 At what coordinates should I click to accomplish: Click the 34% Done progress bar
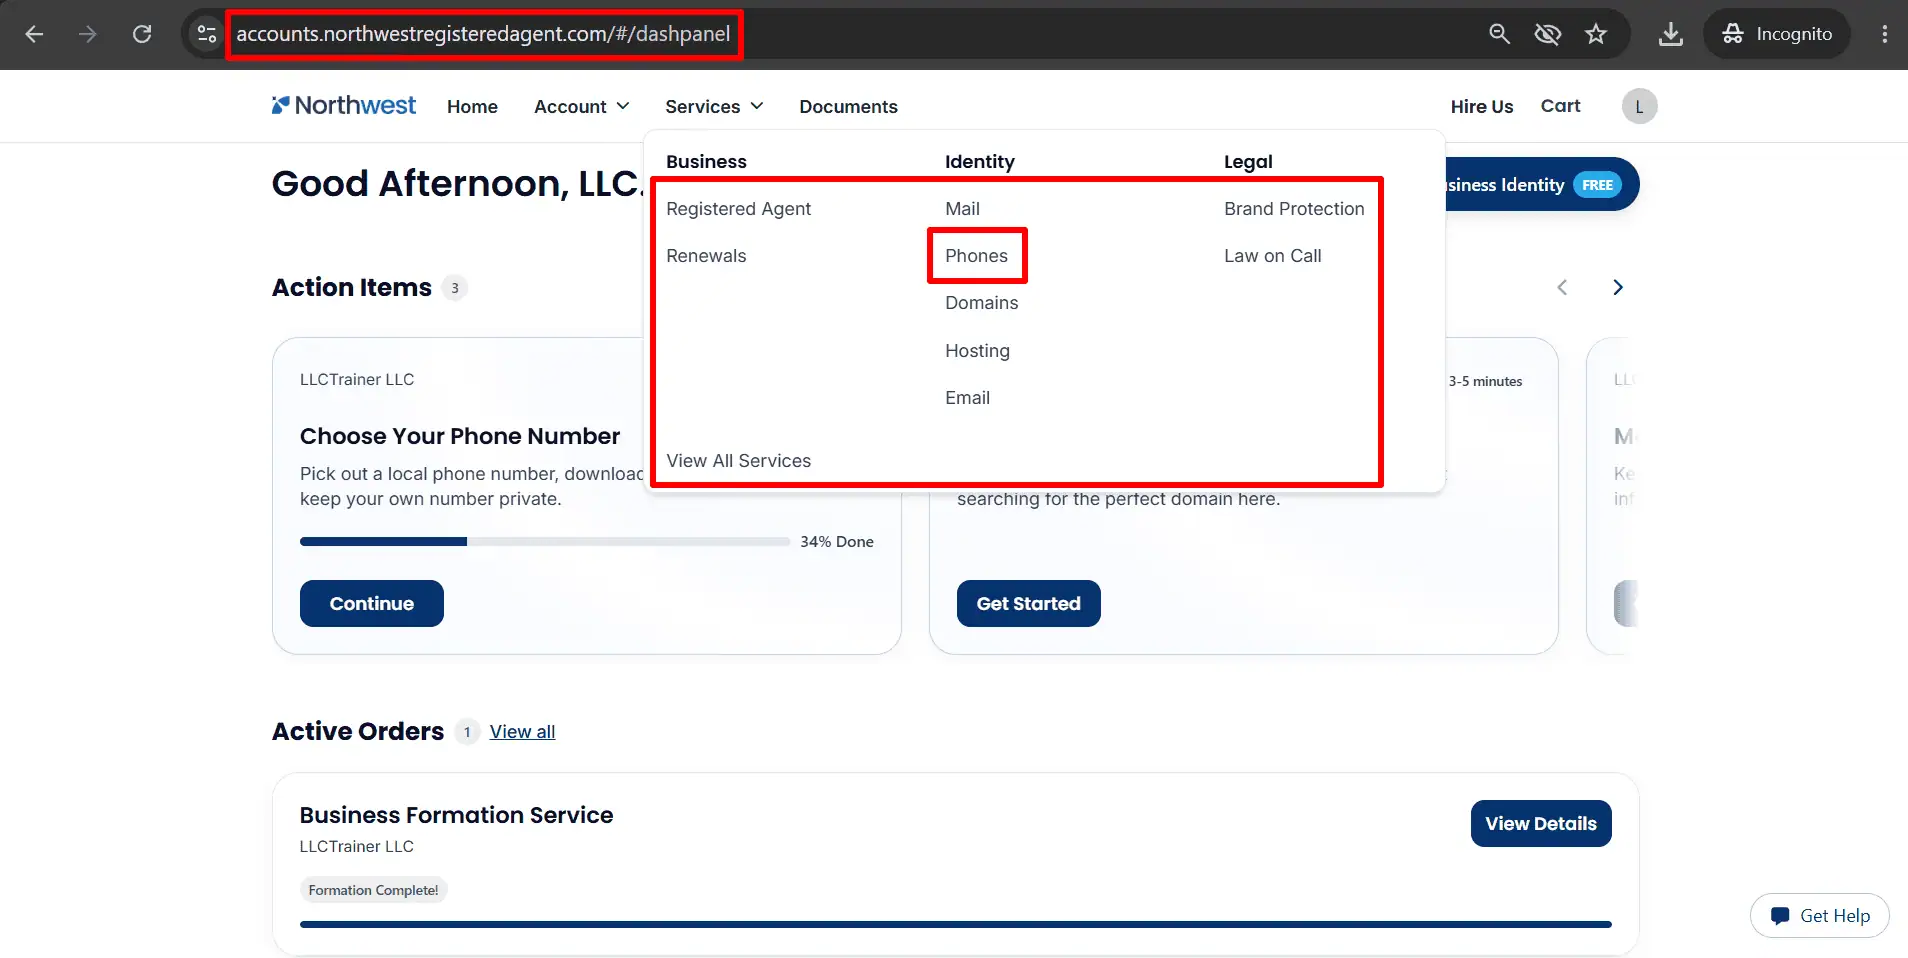[545, 542]
